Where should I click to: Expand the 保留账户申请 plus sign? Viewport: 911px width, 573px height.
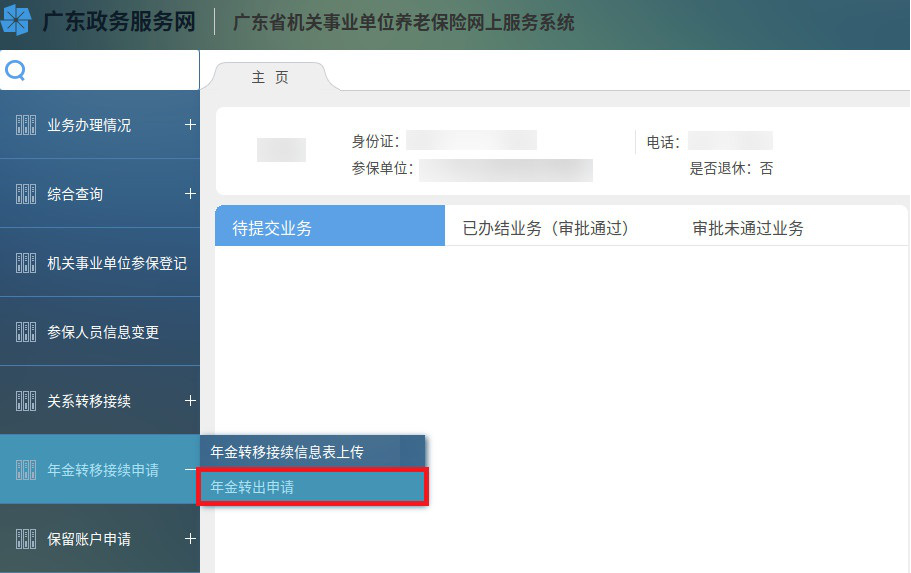(x=190, y=539)
